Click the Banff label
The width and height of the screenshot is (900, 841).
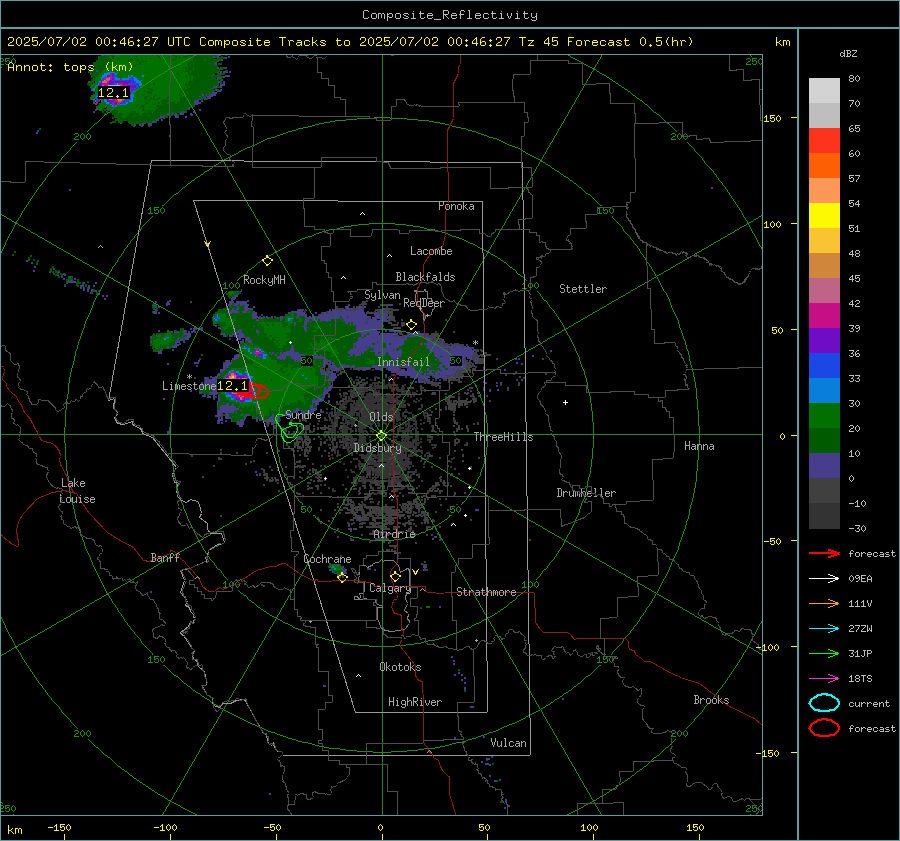pyautogui.click(x=165, y=557)
